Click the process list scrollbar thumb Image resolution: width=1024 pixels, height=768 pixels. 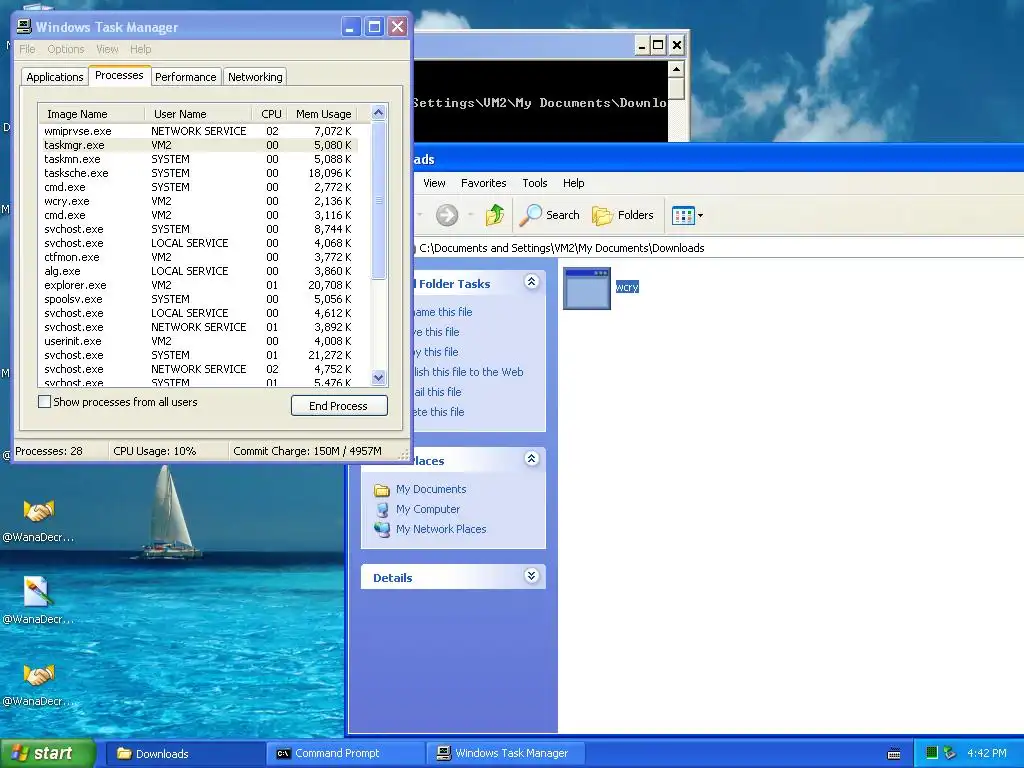coord(379,200)
